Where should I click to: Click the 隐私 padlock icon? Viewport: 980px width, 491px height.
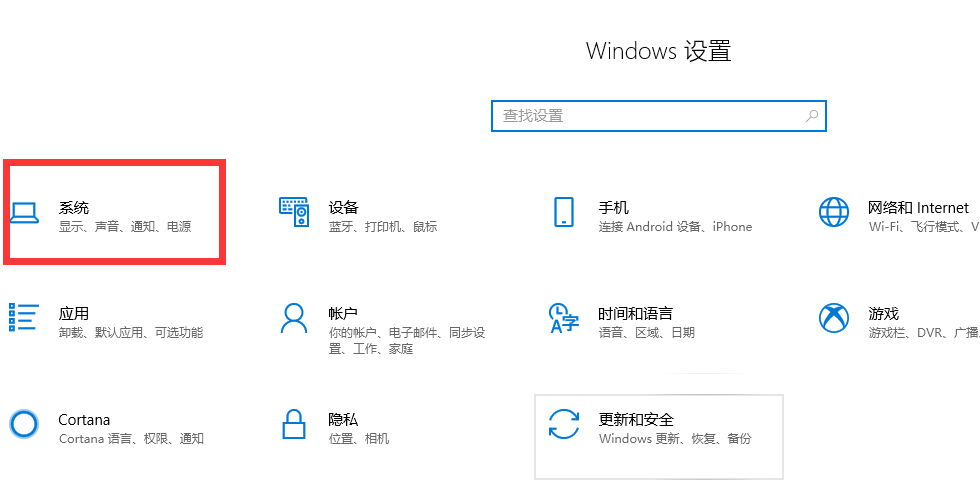click(x=294, y=424)
